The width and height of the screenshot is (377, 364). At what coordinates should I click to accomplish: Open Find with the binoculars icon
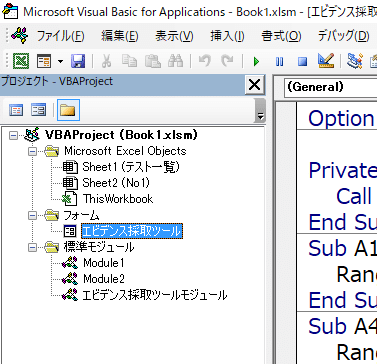176,61
